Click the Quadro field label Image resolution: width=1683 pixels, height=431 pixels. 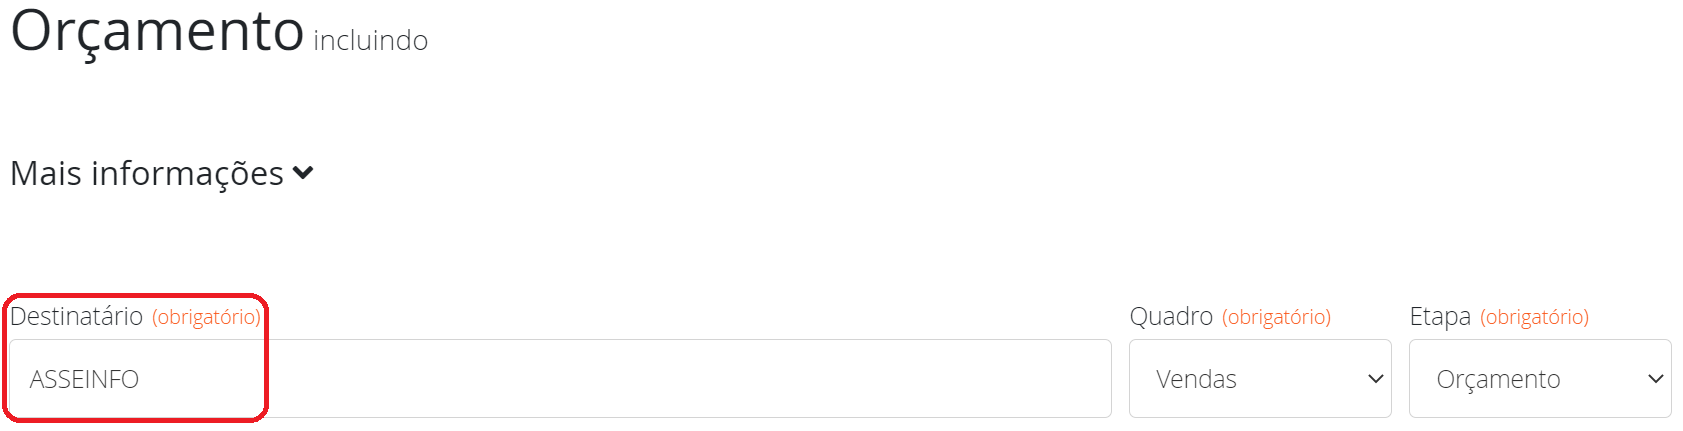coord(1170,317)
